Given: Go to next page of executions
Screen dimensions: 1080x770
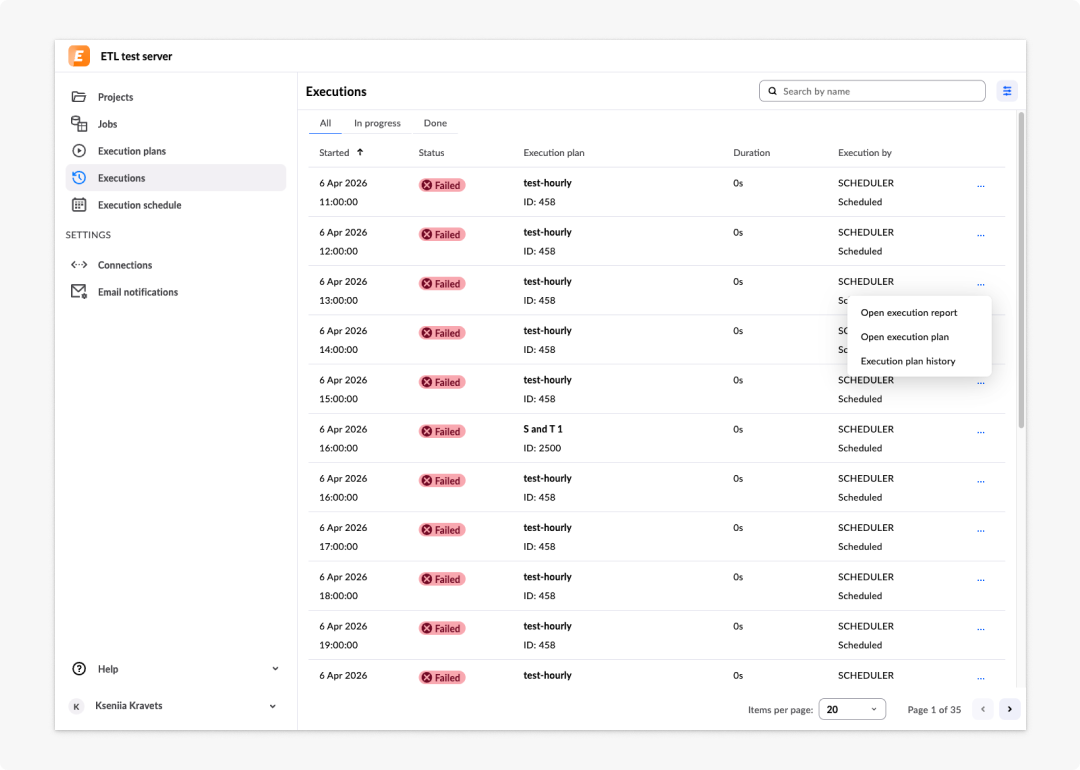Looking at the screenshot, I should pyautogui.click(x=1010, y=709).
